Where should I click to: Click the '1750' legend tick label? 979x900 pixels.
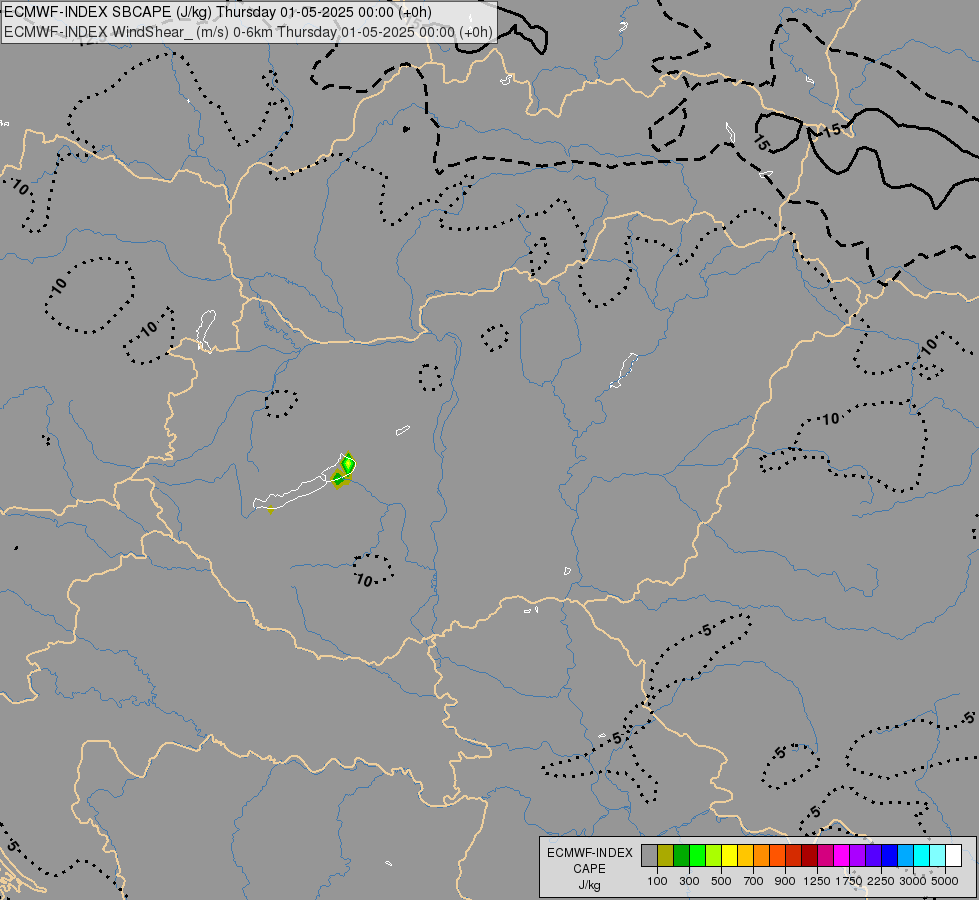[849, 881]
